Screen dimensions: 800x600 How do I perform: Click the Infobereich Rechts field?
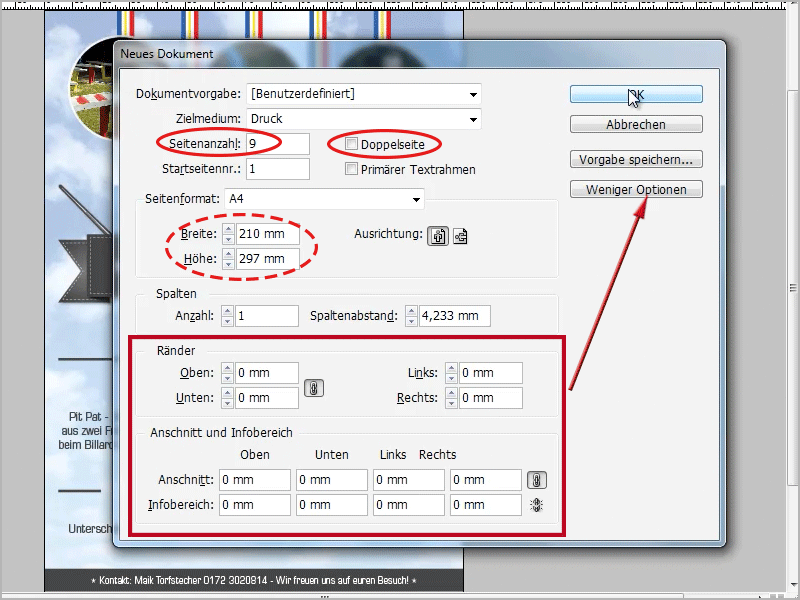[486, 505]
